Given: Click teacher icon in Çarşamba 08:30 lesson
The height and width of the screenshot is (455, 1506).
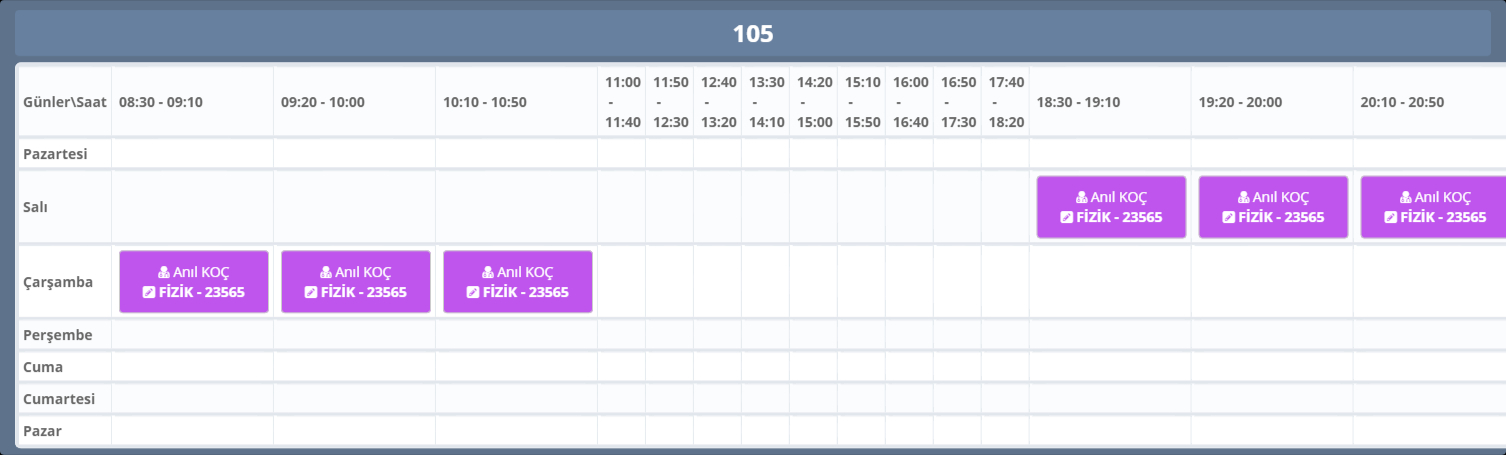Looking at the screenshot, I should [165, 272].
